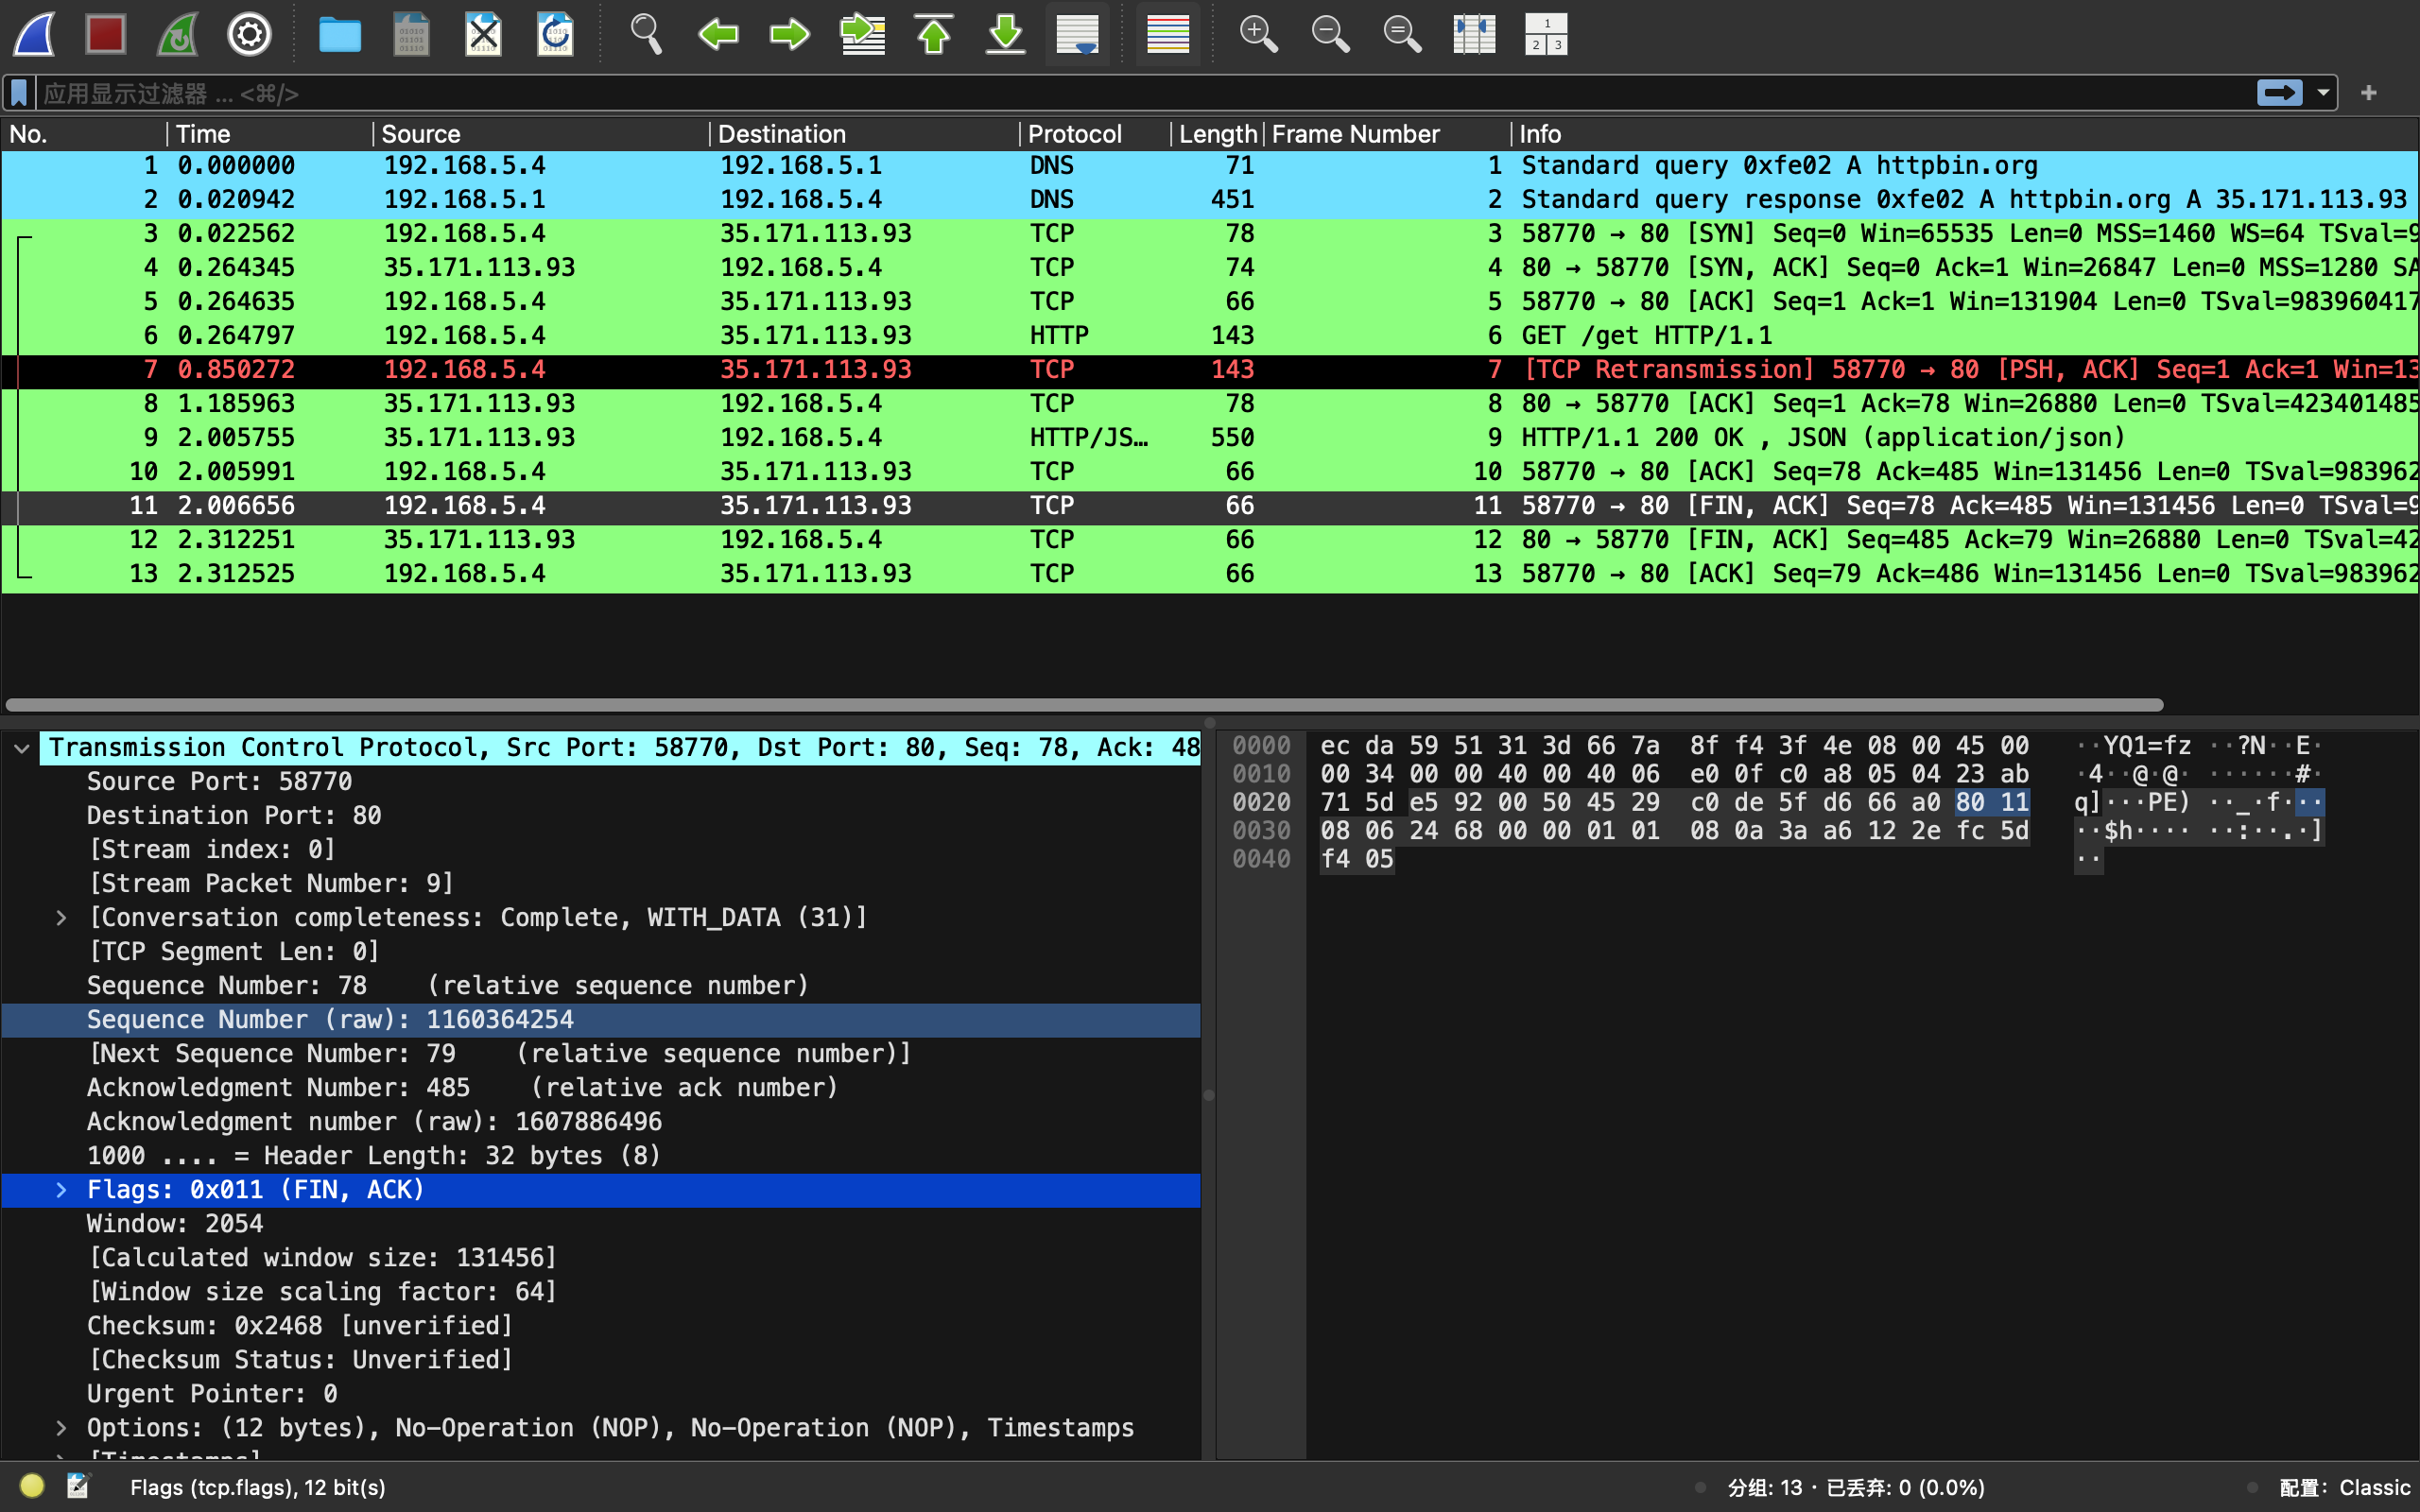This screenshot has height=1512, width=2420.
Task: Find a packet with magnifier icon
Action: 646,34
